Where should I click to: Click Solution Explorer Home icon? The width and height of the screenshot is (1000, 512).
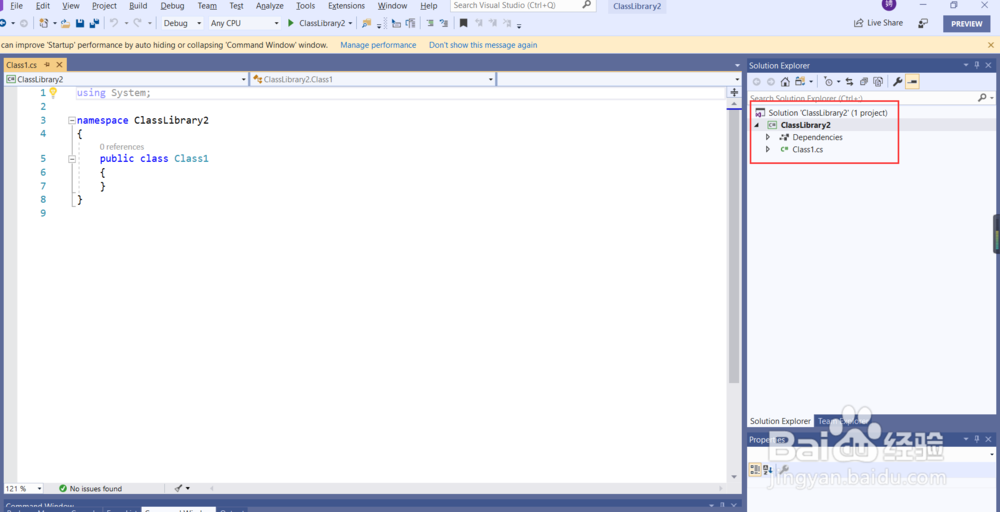785,82
